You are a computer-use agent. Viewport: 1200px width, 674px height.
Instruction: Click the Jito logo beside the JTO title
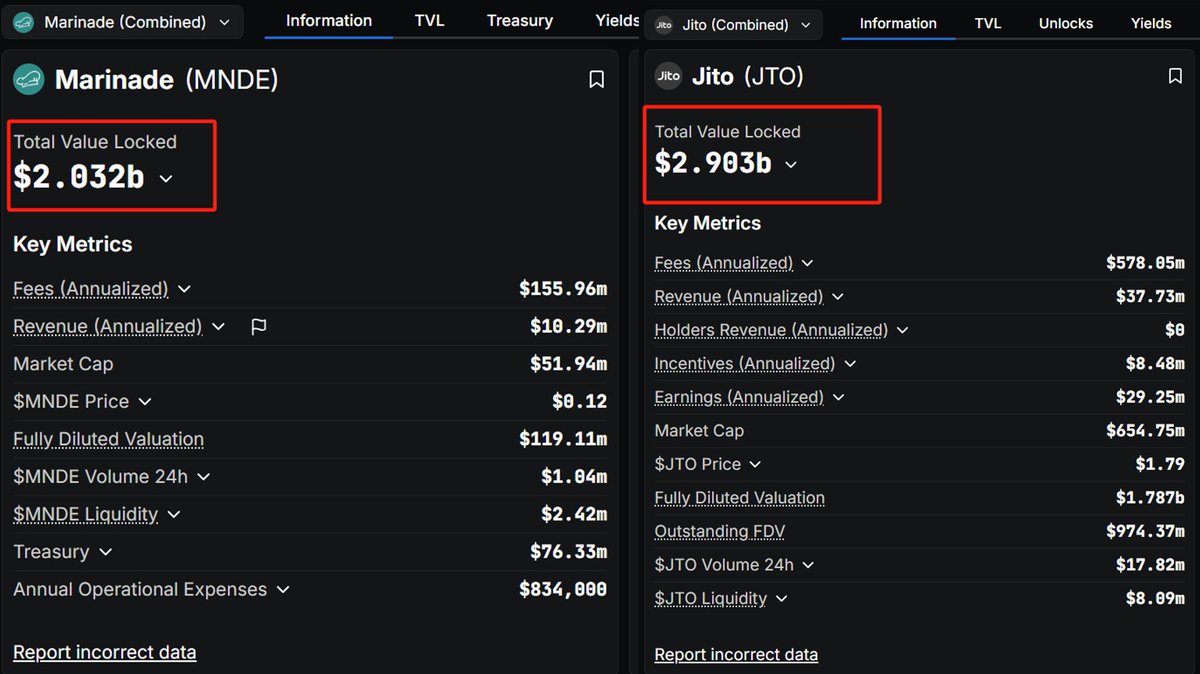coord(668,76)
